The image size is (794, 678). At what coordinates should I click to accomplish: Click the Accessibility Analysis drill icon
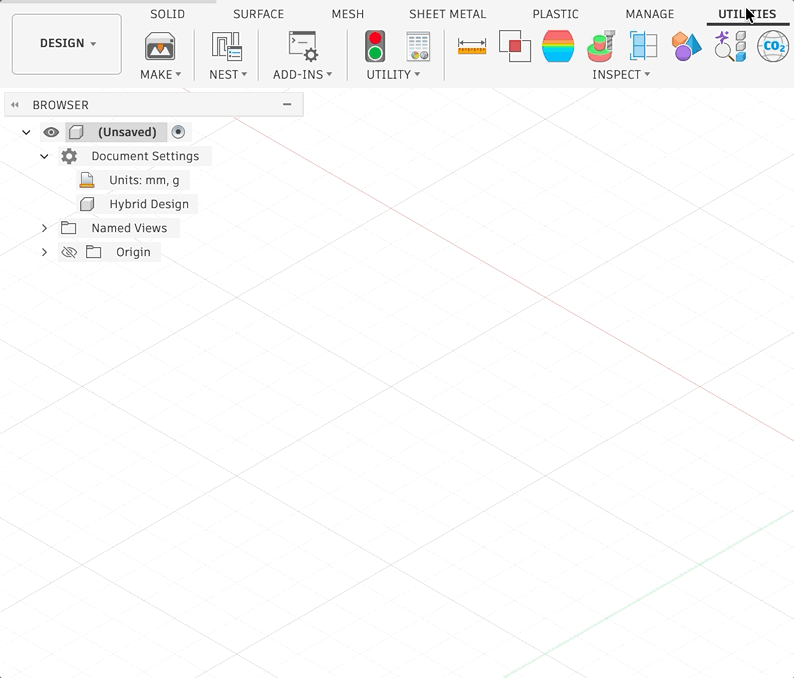coord(601,47)
